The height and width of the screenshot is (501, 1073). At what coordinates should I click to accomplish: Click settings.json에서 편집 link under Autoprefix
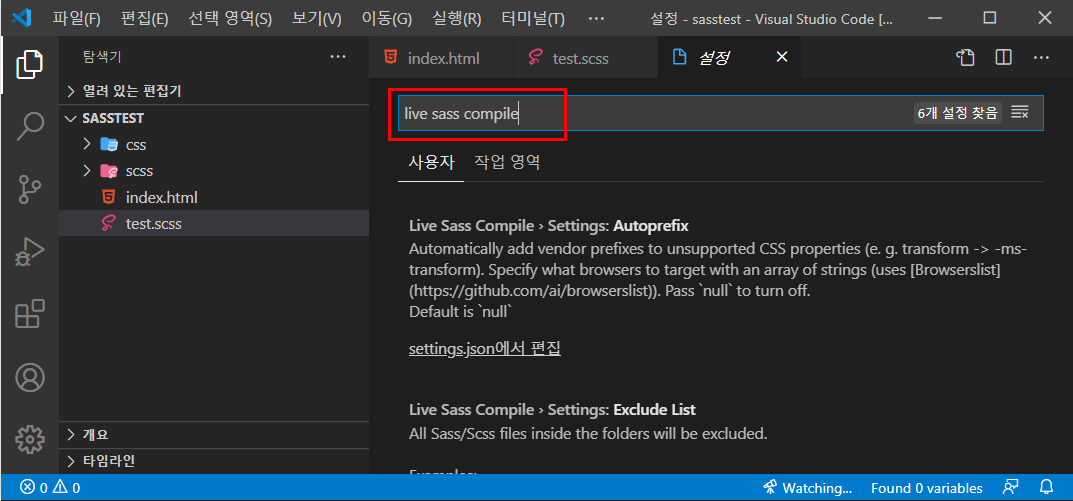484,348
